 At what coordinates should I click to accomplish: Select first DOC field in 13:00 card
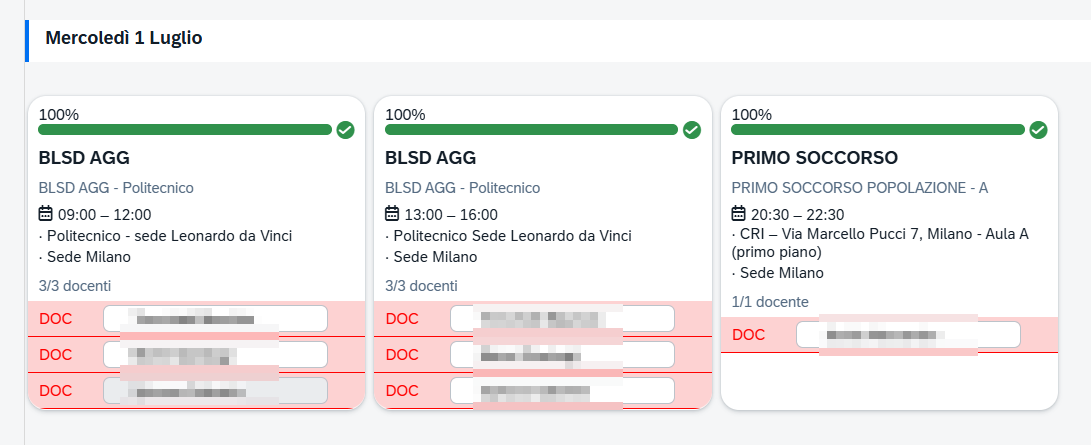[x=562, y=319]
